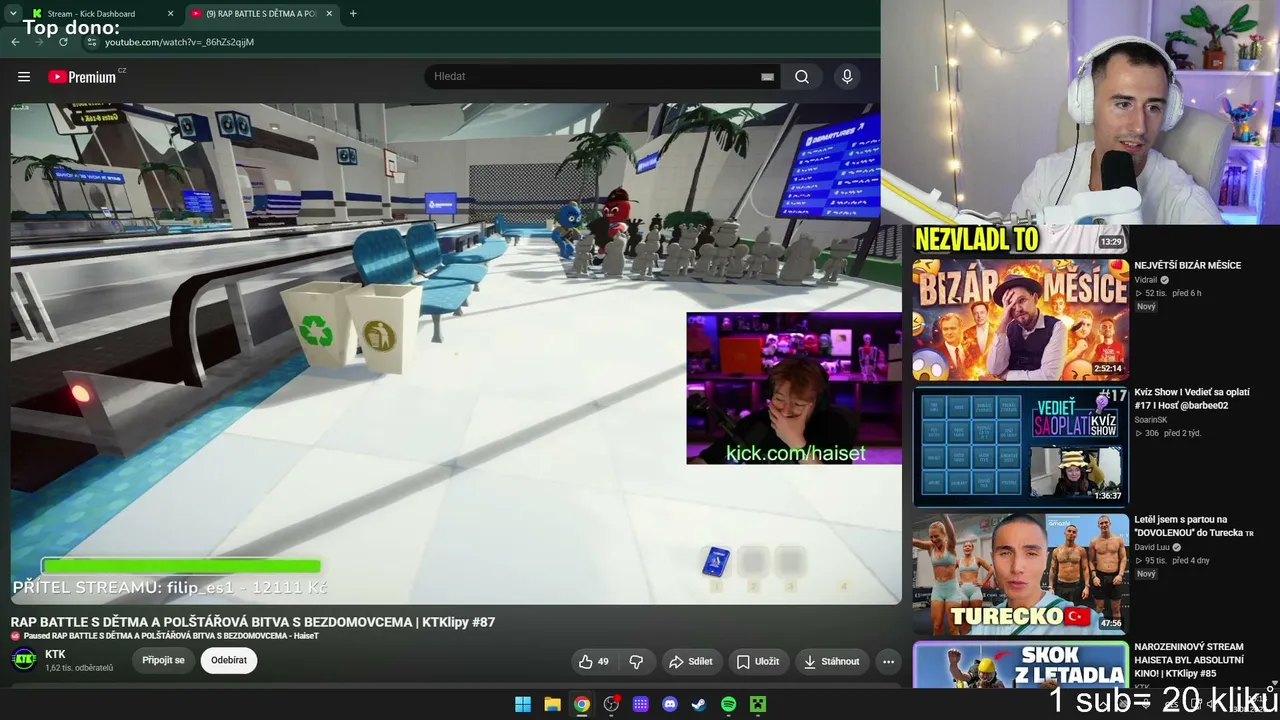Image resolution: width=1280 pixels, height=720 pixels.
Task: Open the David Luu channel name
Action: (x=1151, y=547)
